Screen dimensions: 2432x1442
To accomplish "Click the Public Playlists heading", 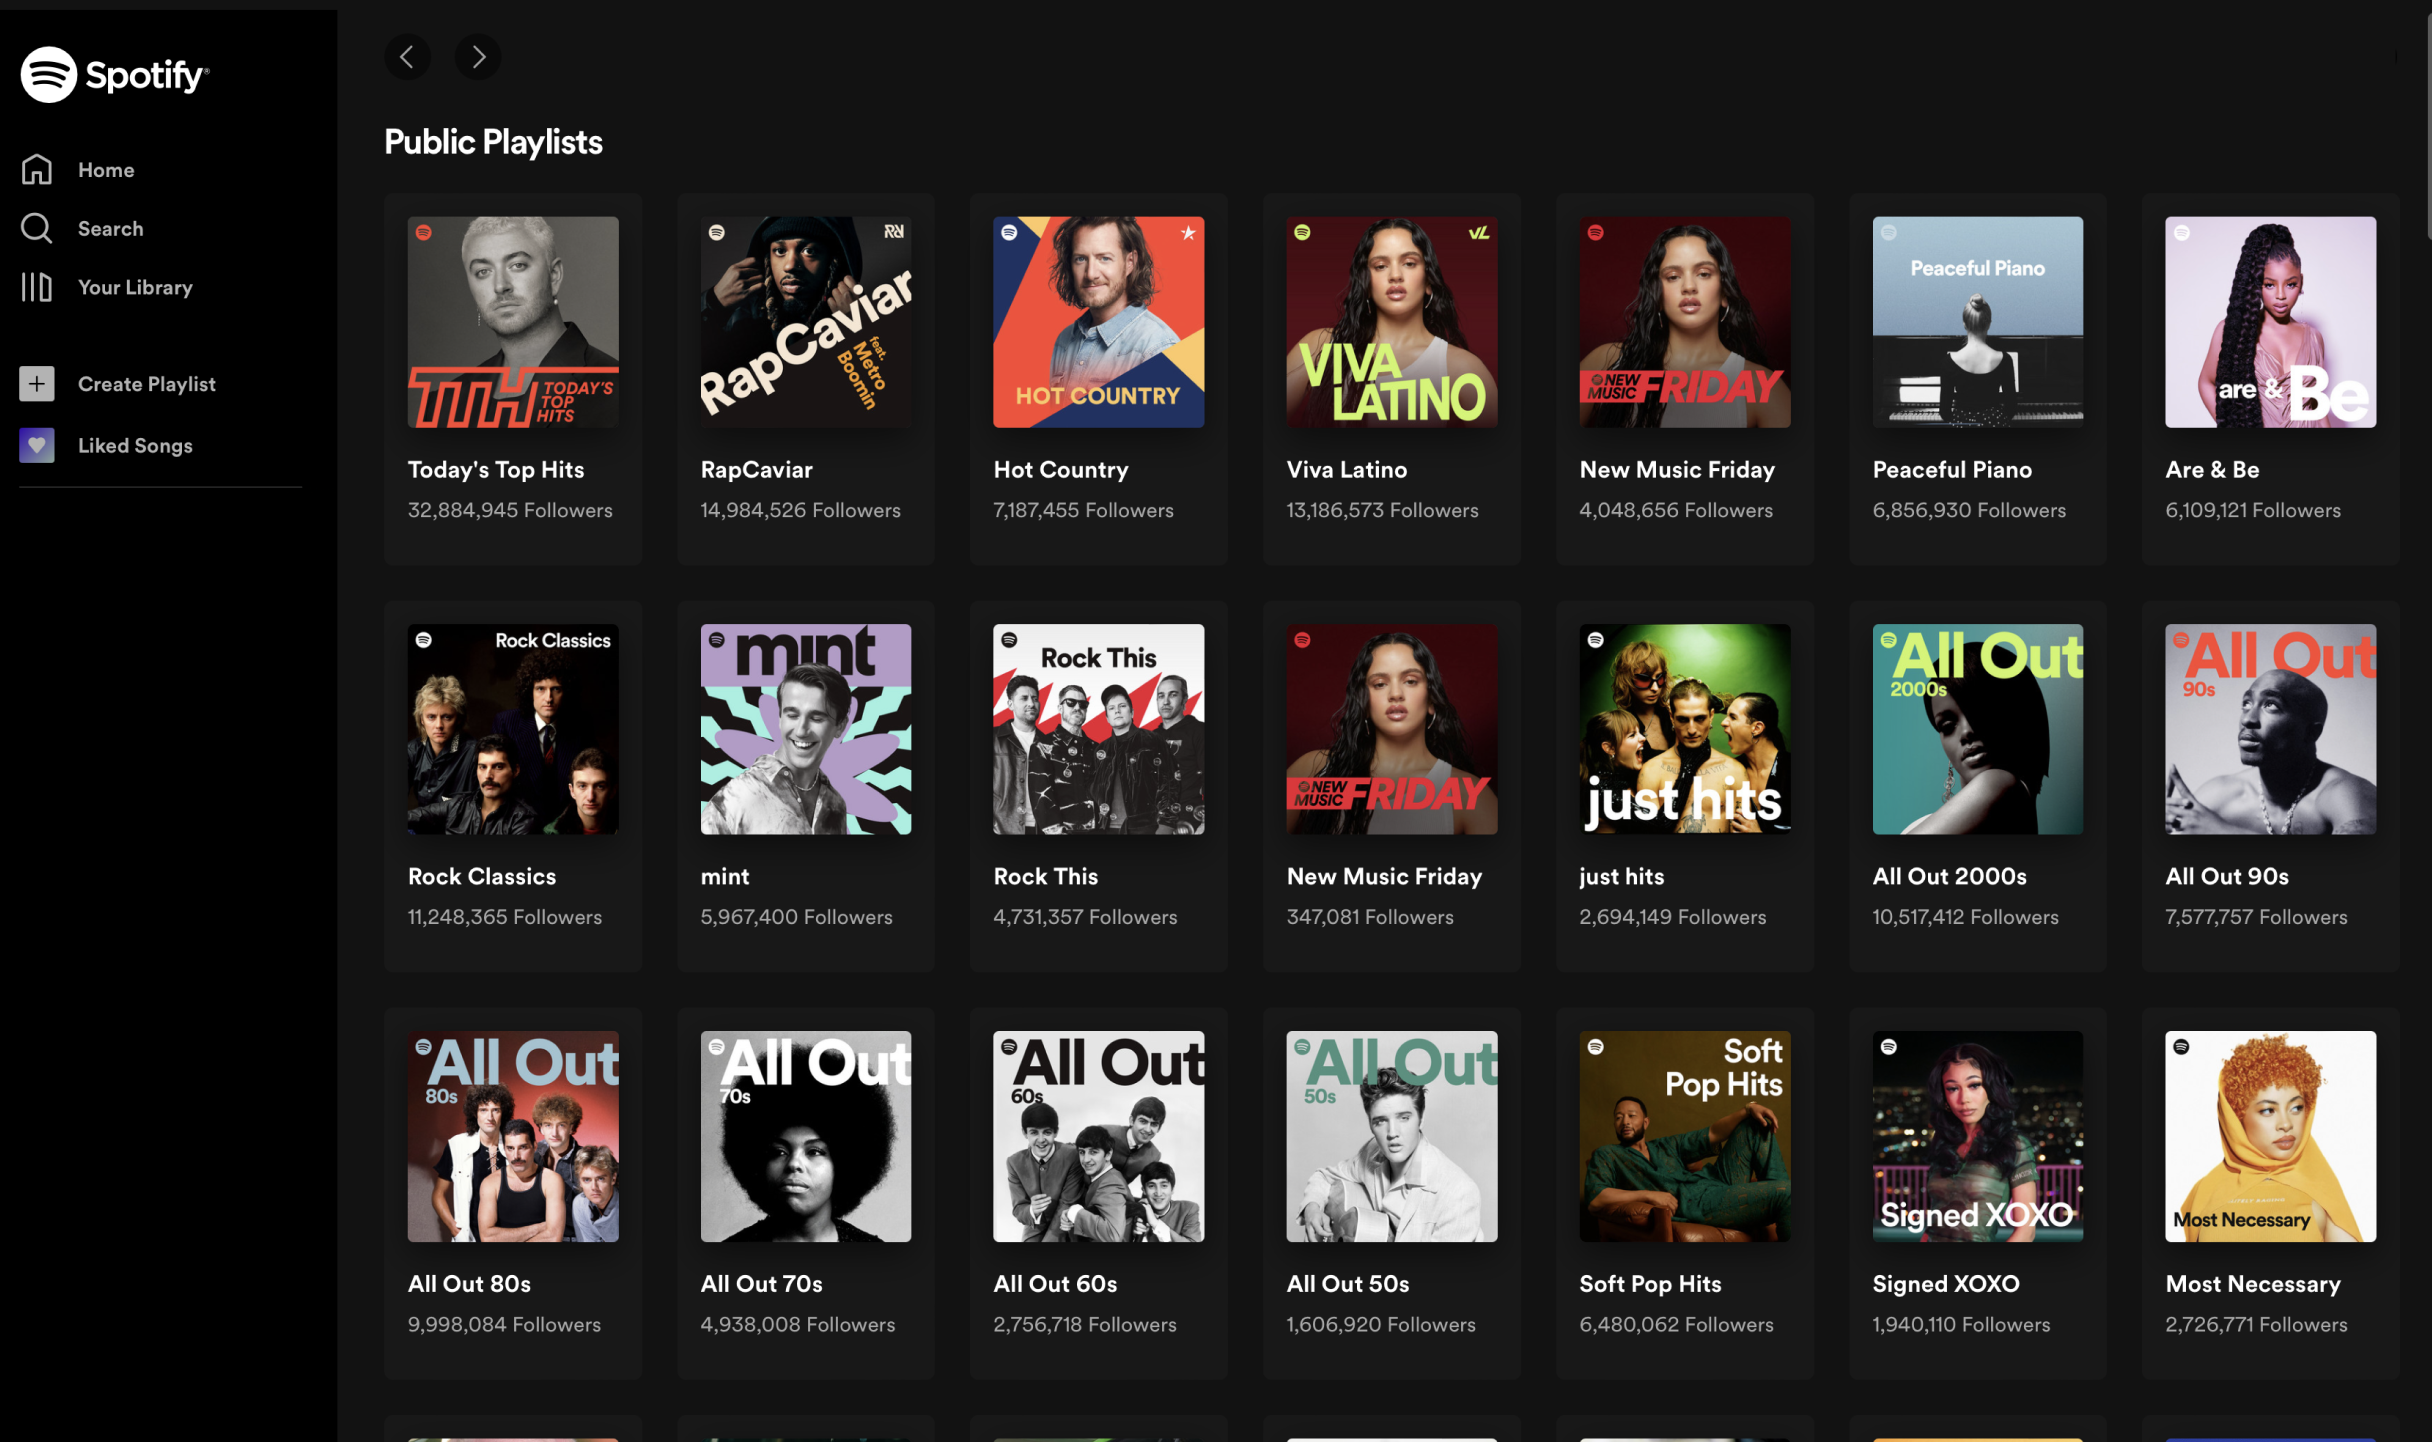I will pos(493,143).
